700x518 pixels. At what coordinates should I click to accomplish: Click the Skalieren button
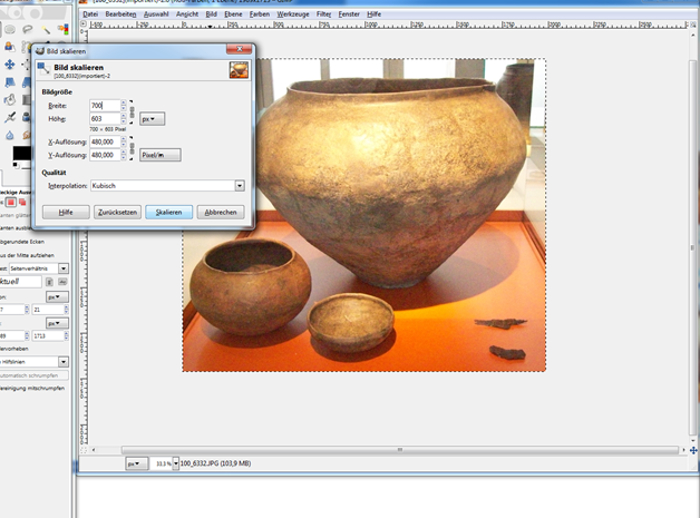point(169,212)
